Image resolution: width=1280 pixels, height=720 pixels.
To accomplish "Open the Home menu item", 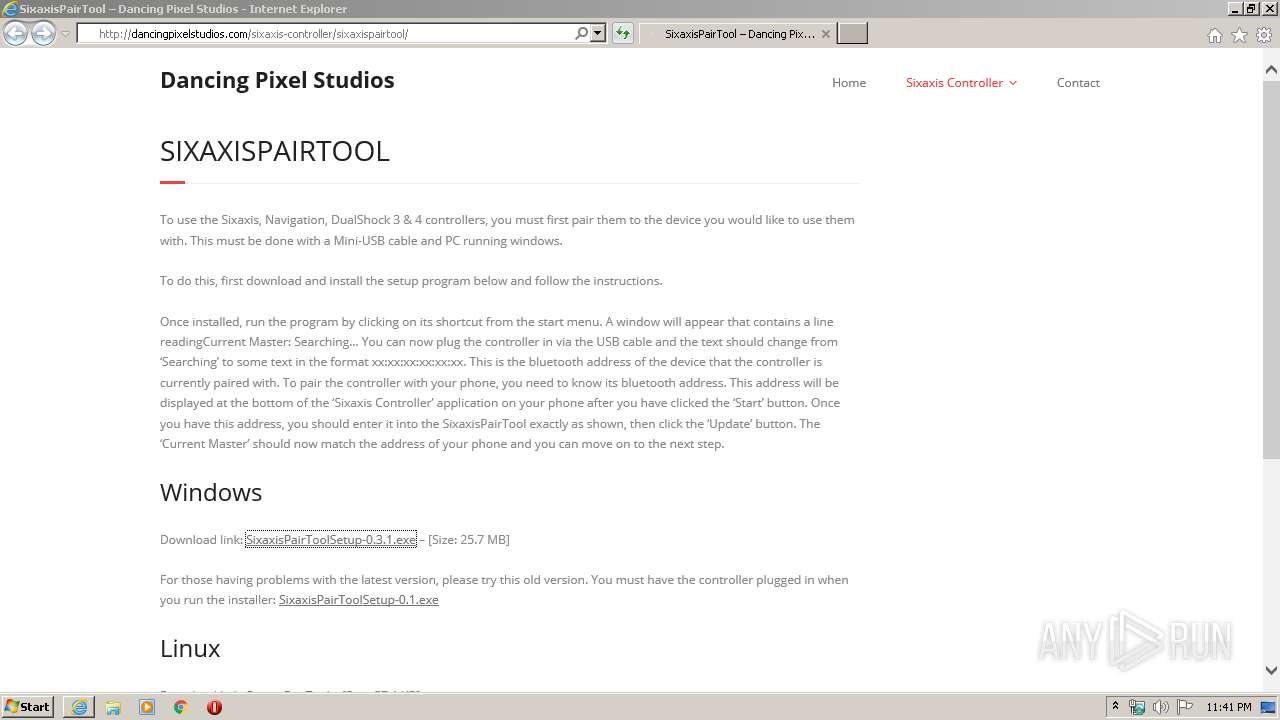I will (x=849, y=83).
